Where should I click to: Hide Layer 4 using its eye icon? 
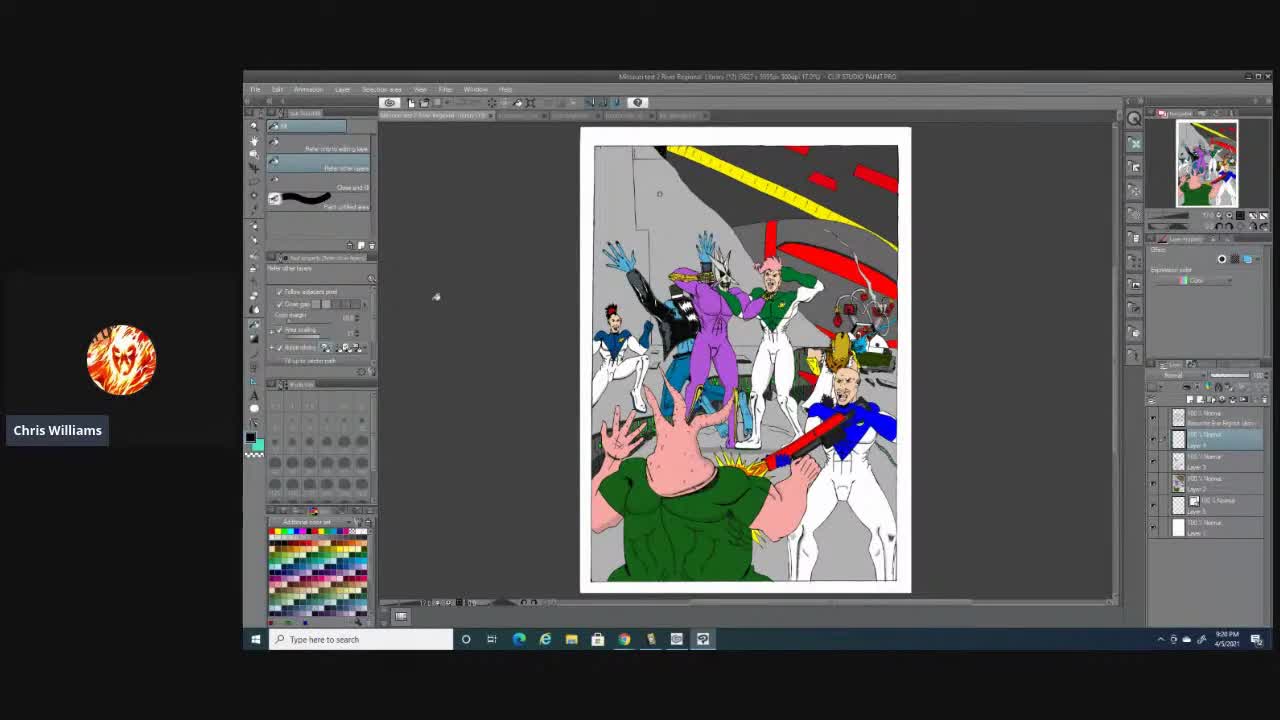[x=1153, y=439]
